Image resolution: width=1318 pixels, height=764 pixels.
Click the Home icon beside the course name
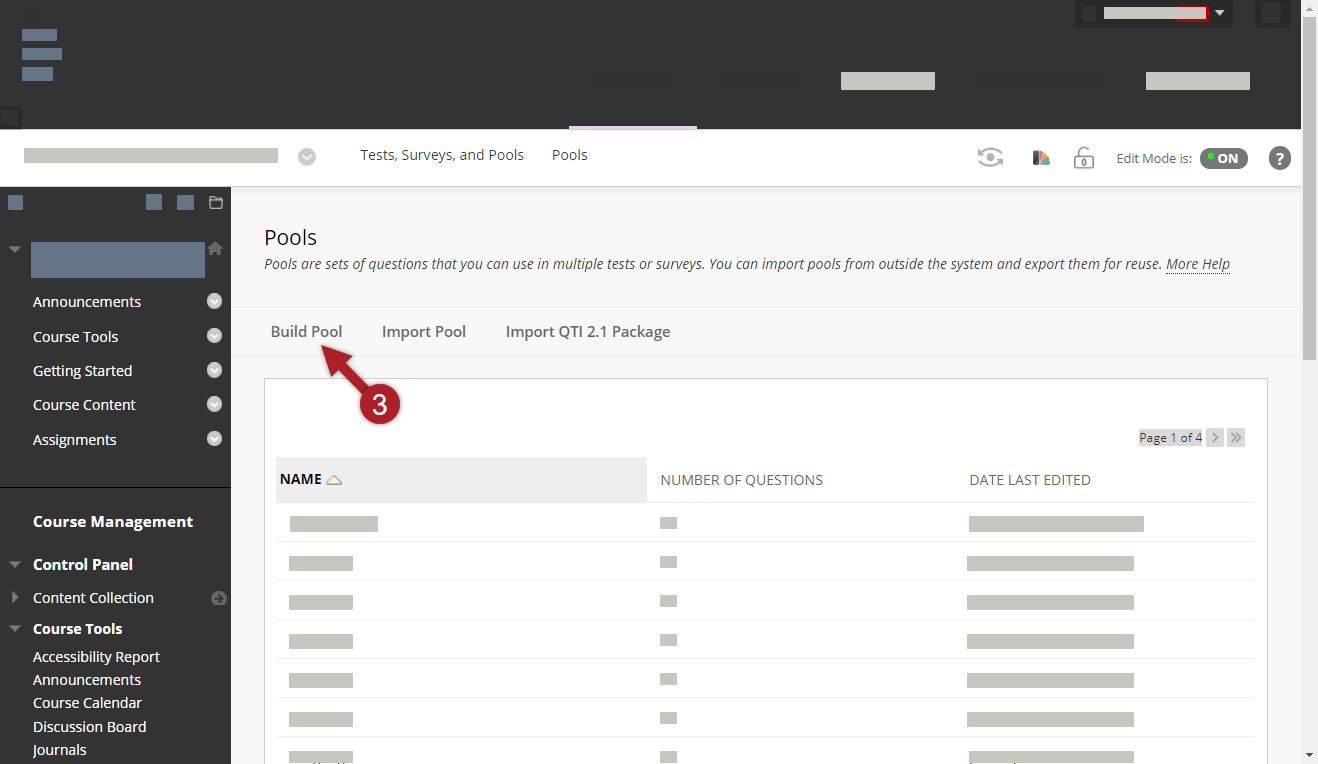[214, 248]
